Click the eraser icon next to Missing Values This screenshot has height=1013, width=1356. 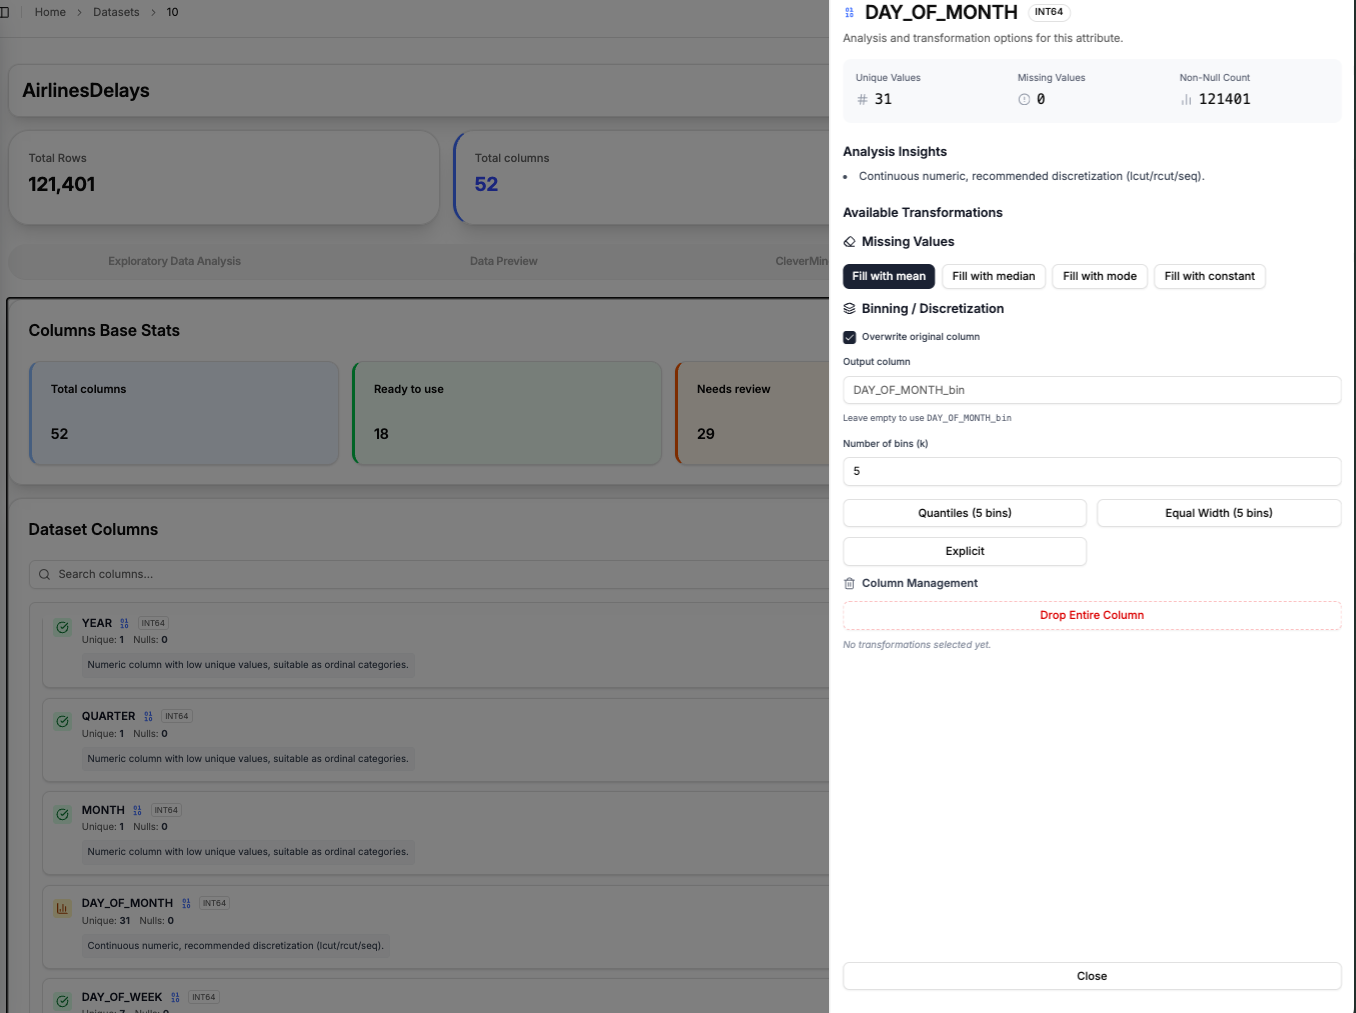(x=849, y=242)
